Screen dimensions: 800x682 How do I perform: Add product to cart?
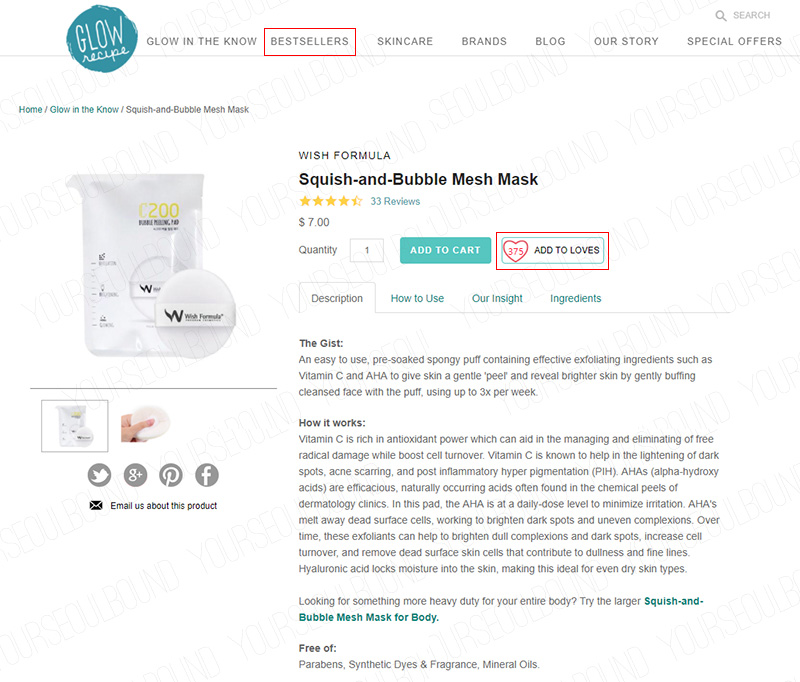click(x=445, y=250)
